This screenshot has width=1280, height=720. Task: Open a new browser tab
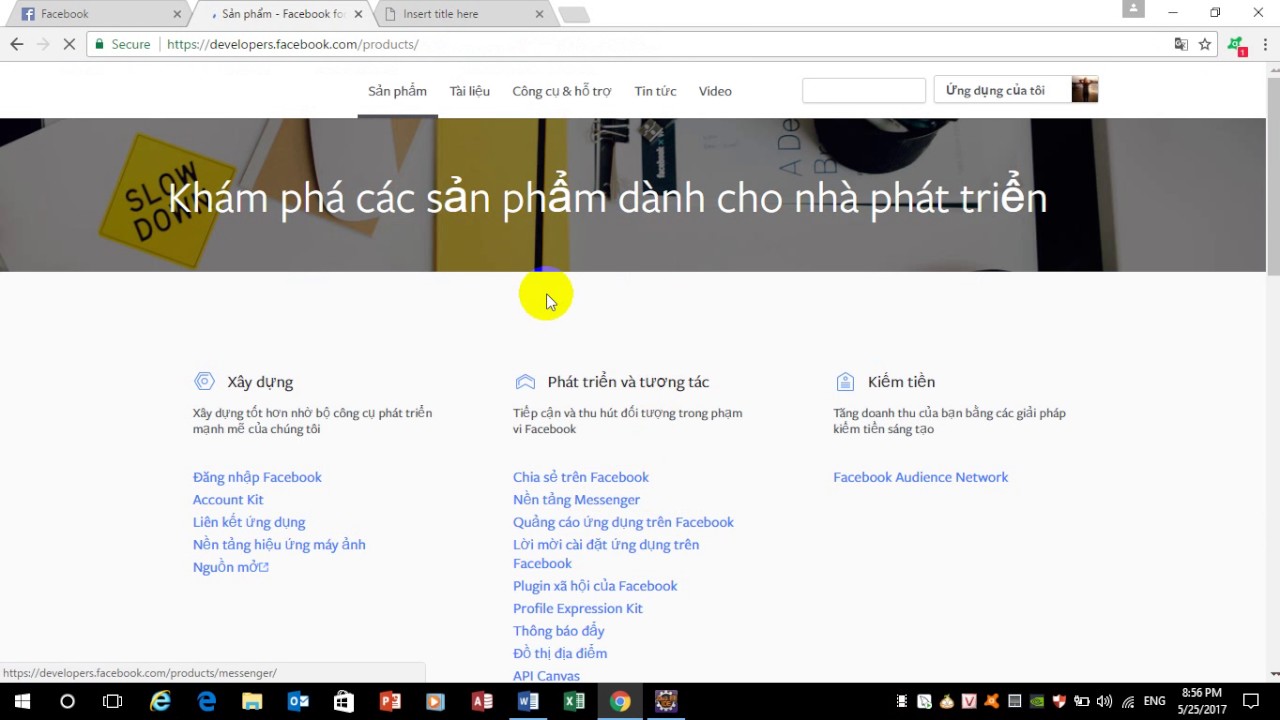point(574,14)
